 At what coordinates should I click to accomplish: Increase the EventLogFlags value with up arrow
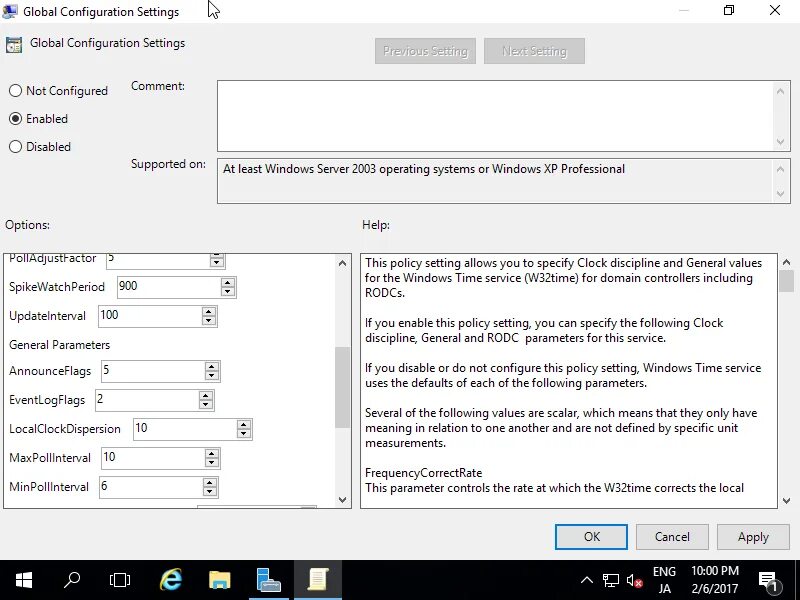click(x=206, y=395)
